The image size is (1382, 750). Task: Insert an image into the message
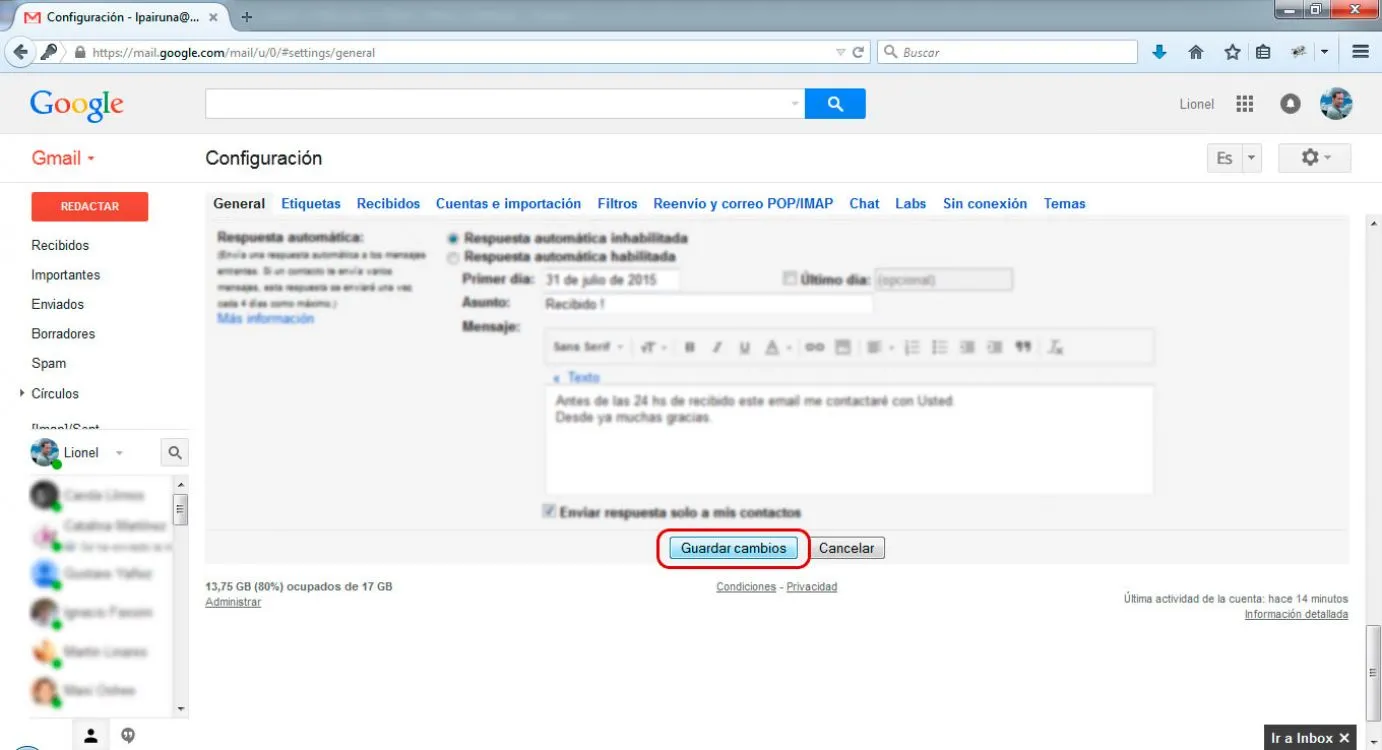[x=843, y=347]
